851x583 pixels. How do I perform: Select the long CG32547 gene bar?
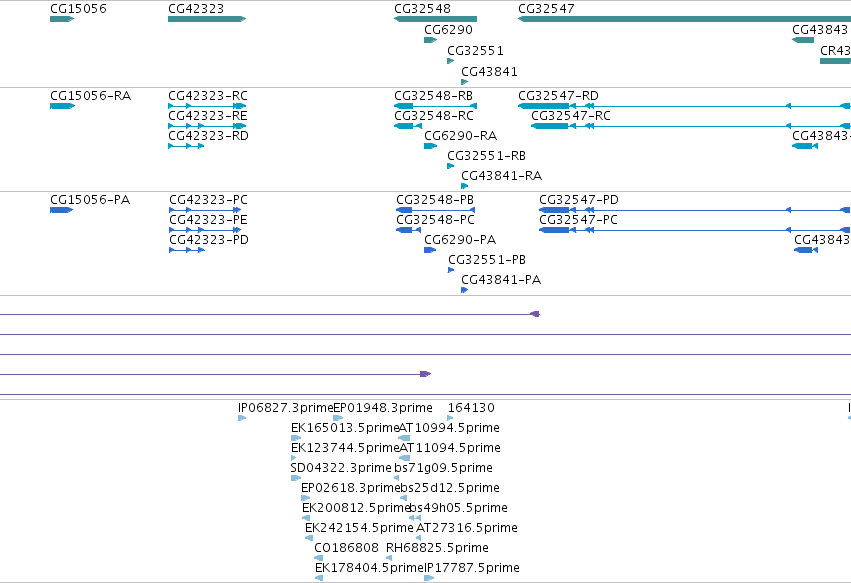coord(684,19)
